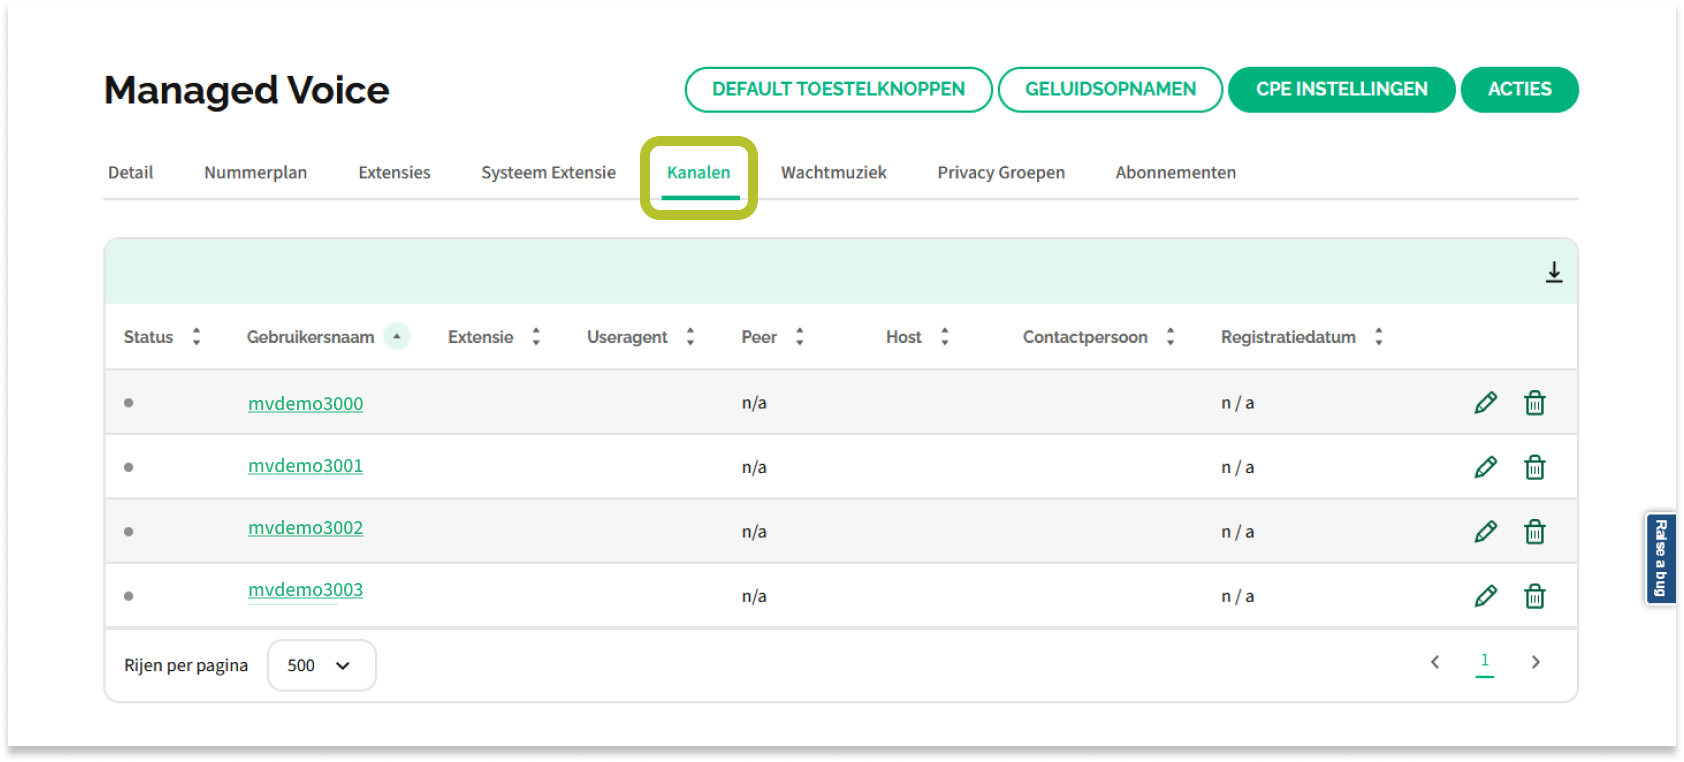Switch to the Wachtmuziek tab

(833, 173)
